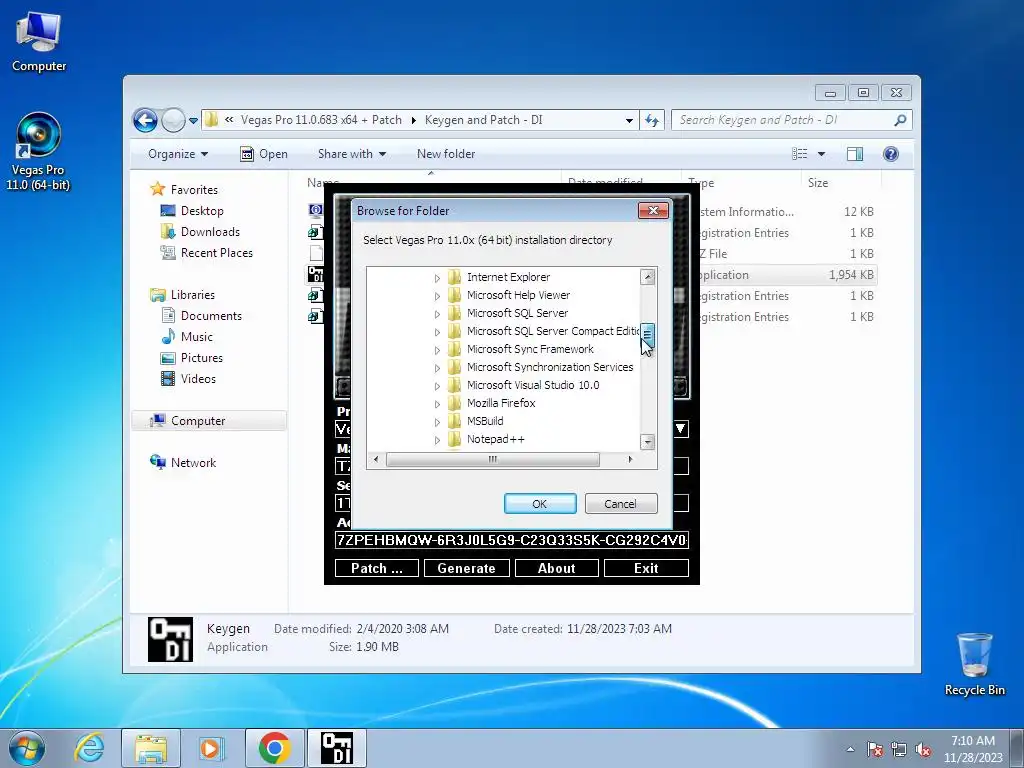The width and height of the screenshot is (1024, 768).
Task: Click the vertical scrollbar thumb in folder tree
Action: pos(647,334)
